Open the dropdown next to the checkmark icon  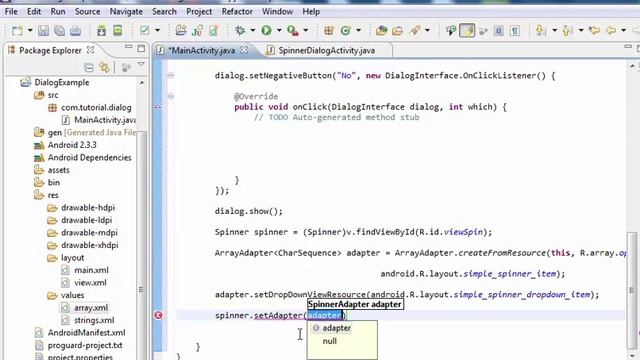point(157,31)
